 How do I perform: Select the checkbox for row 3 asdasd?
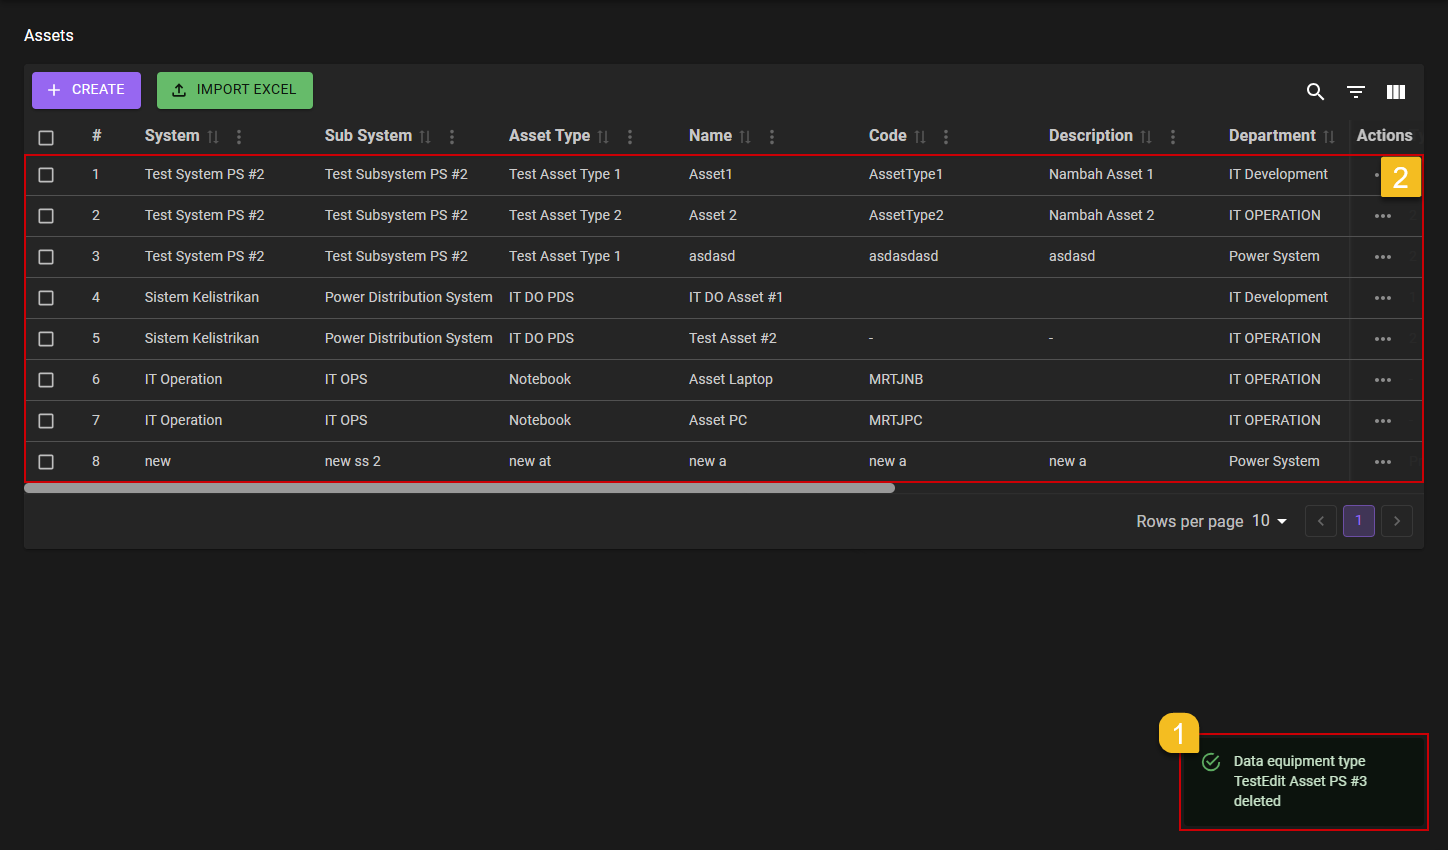46,257
